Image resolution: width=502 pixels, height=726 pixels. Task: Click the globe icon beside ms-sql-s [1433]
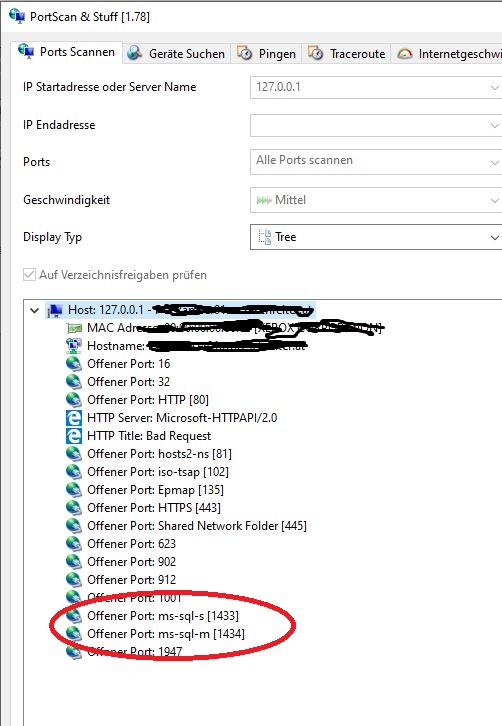pyautogui.click(x=74, y=616)
